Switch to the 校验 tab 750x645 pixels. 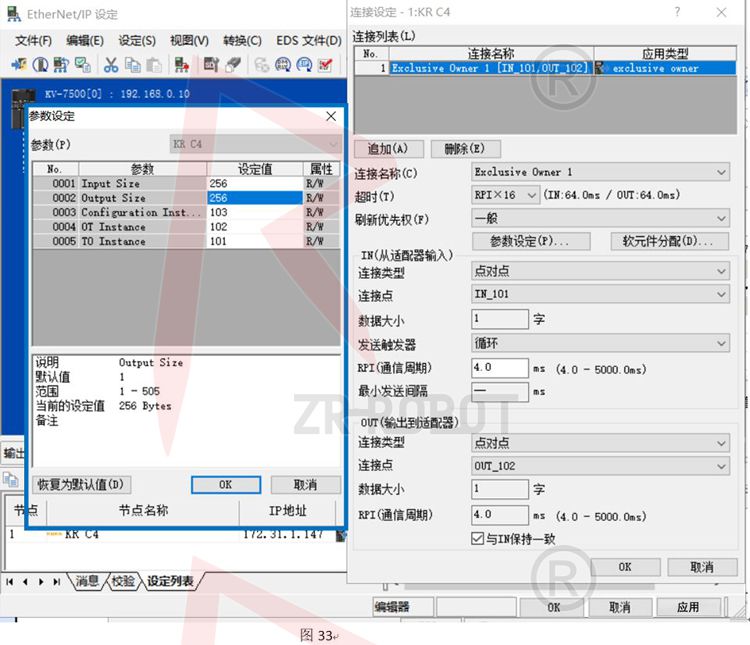tap(123, 581)
